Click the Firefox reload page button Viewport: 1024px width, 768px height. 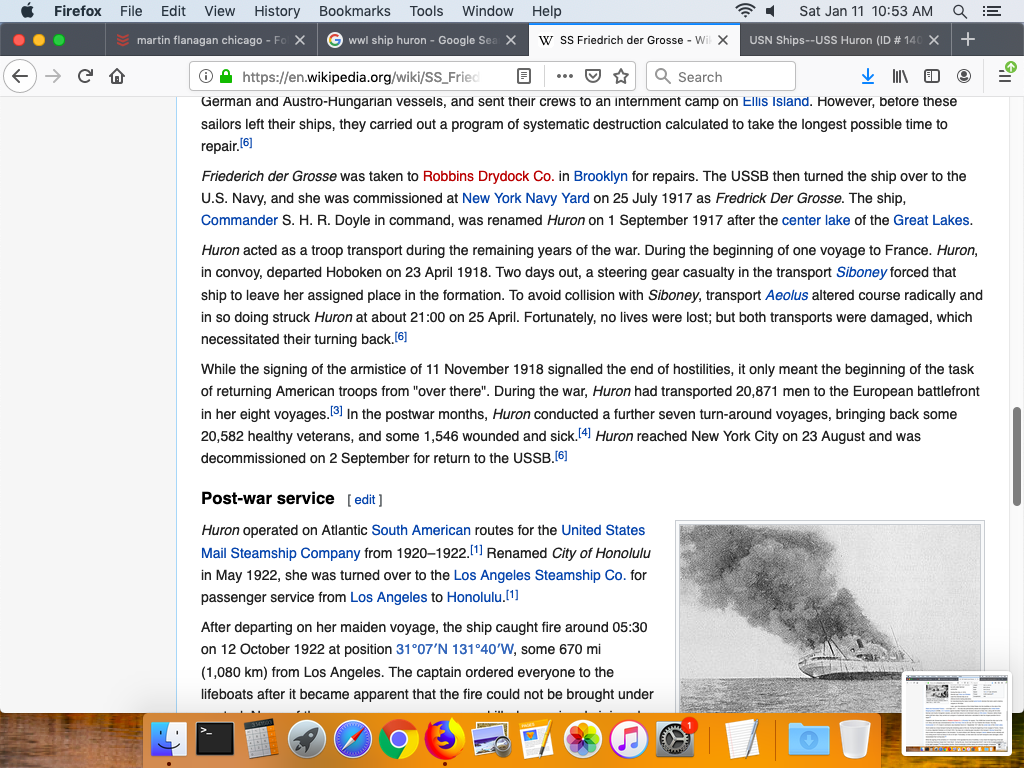[x=85, y=76]
